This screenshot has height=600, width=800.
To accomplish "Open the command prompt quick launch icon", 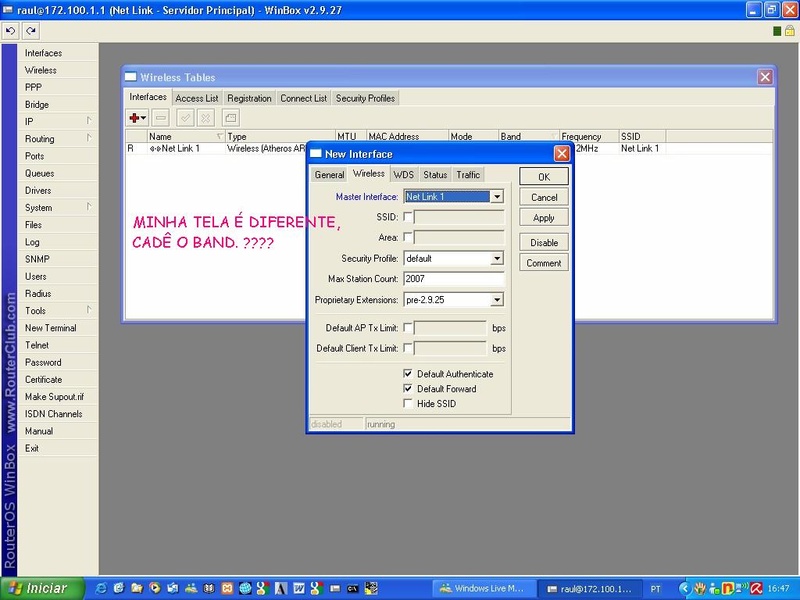I will [x=353, y=588].
